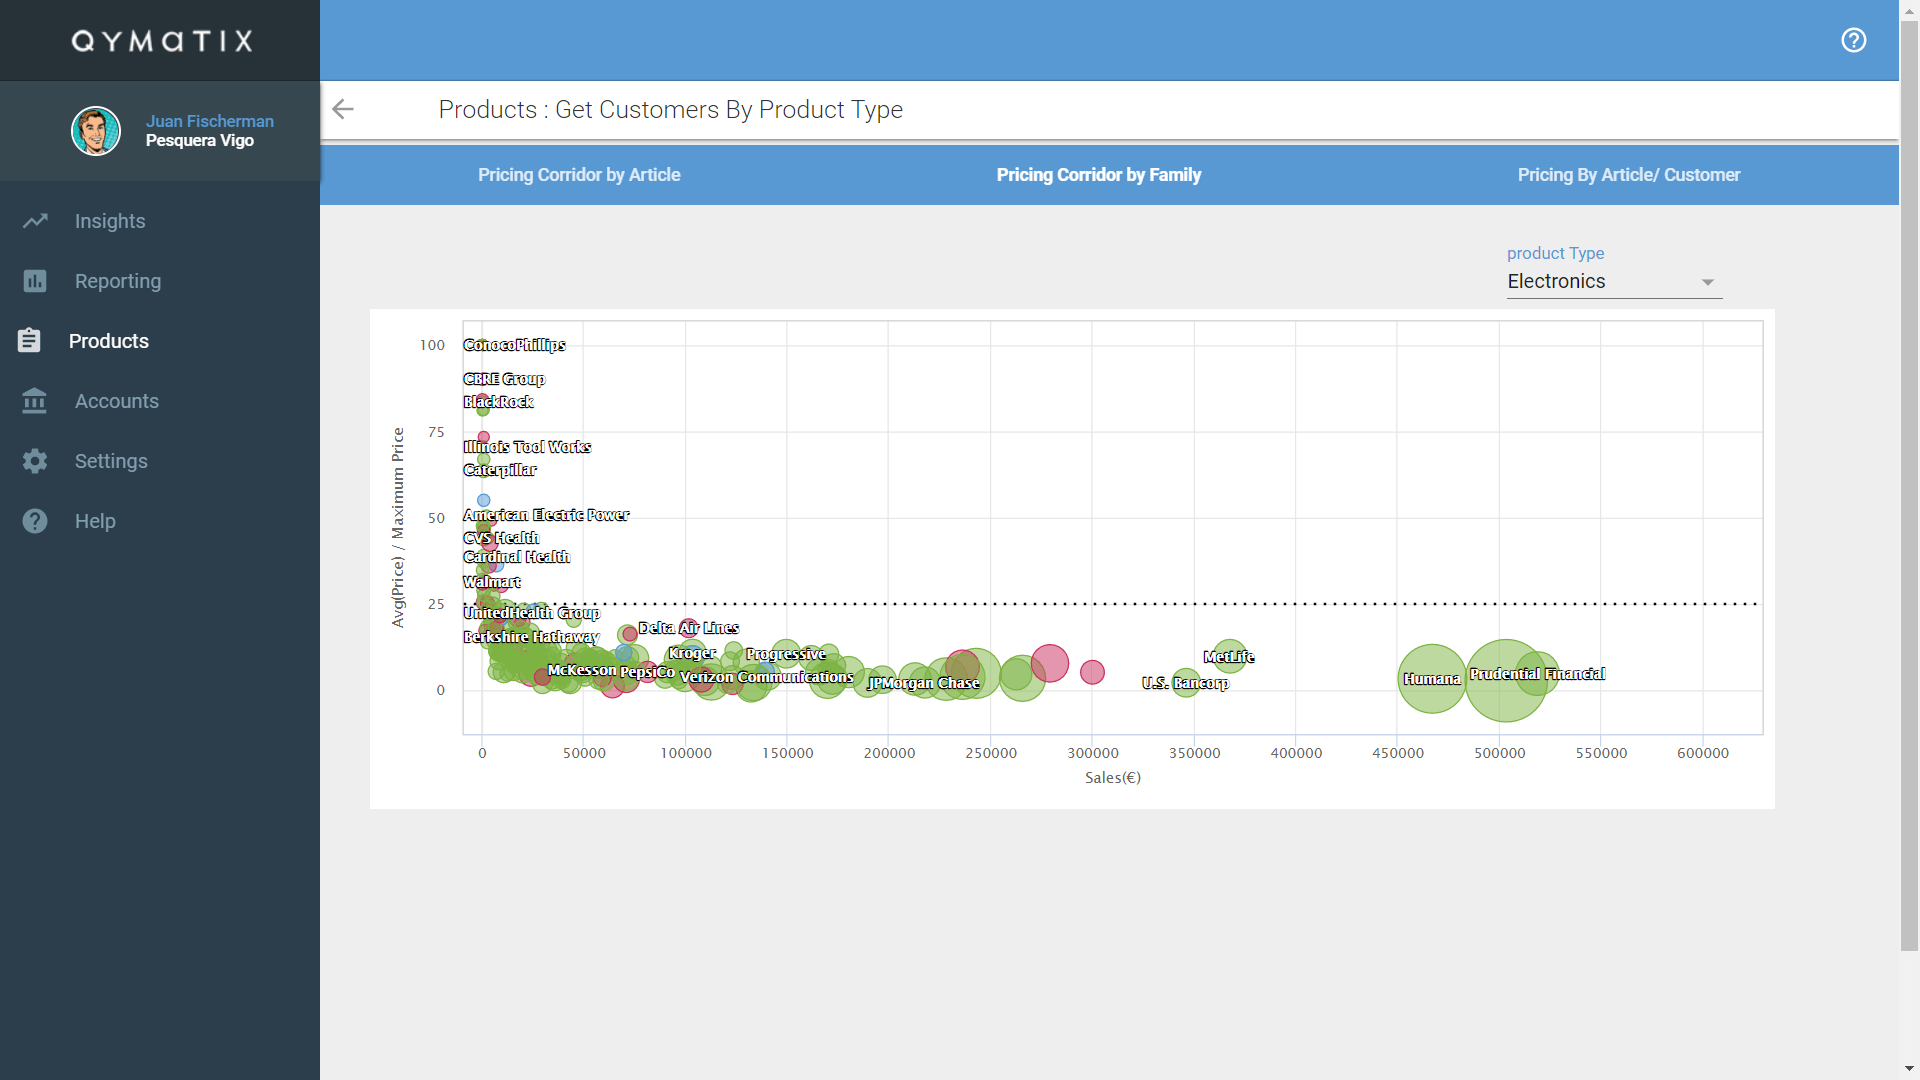The height and width of the screenshot is (1080, 1920).
Task: Click the Accounts bank building icon
Action: (x=35, y=401)
